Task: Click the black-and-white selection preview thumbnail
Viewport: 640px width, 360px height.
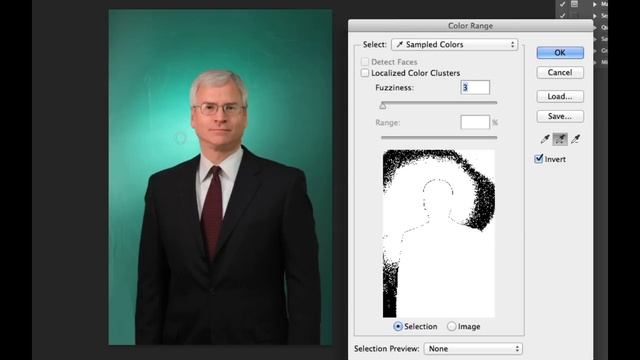Action: click(439, 233)
